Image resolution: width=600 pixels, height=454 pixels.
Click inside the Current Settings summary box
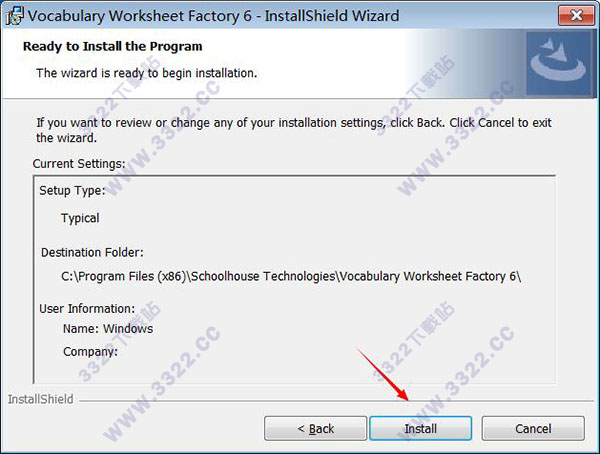[294, 279]
